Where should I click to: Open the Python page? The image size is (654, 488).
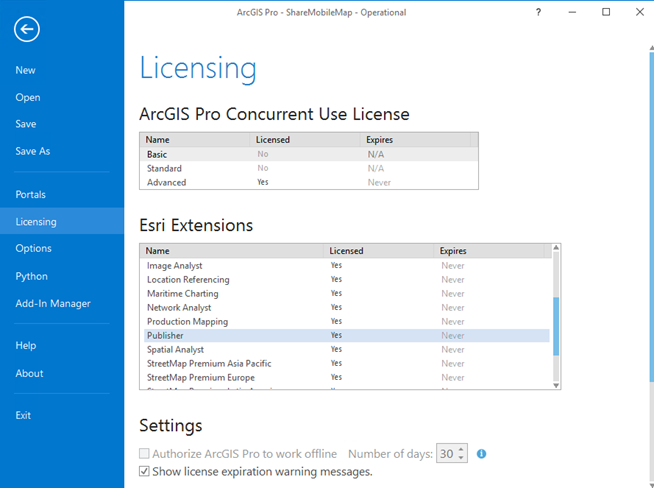coord(31,276)
